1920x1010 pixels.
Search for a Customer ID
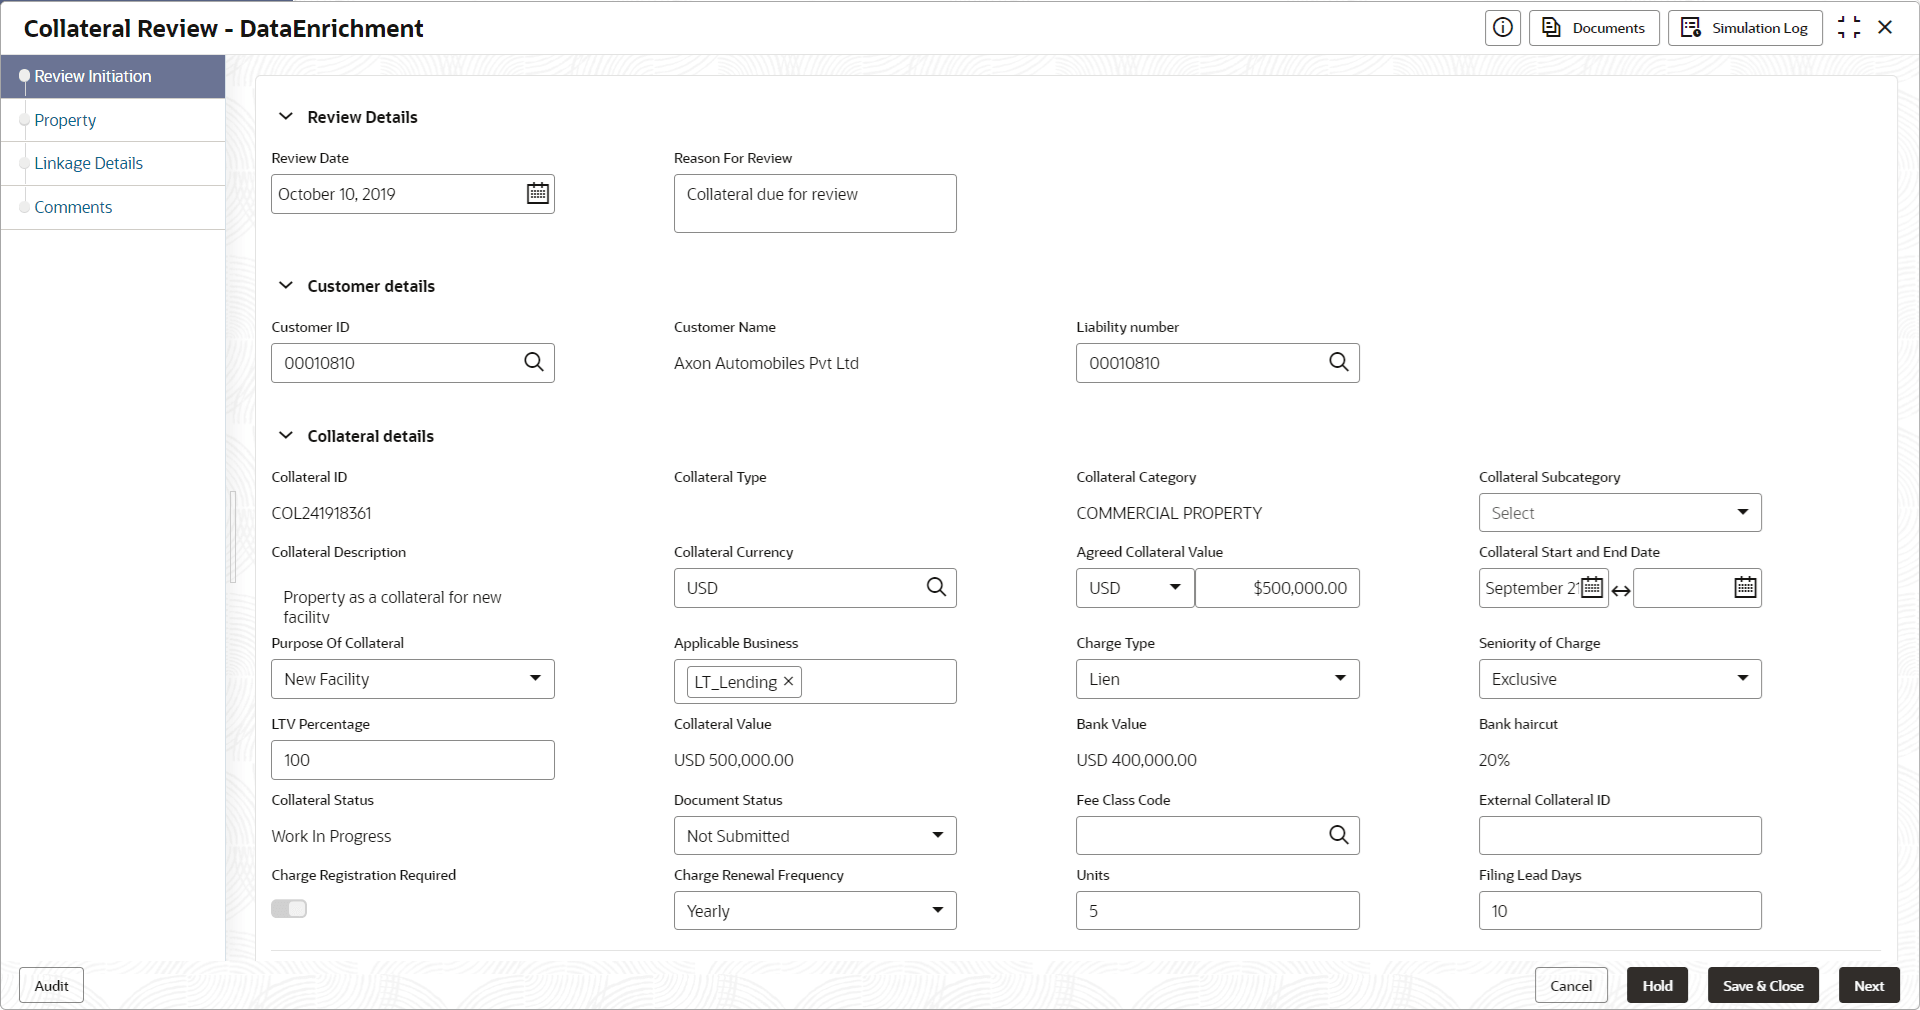click(x=534, y=362)
